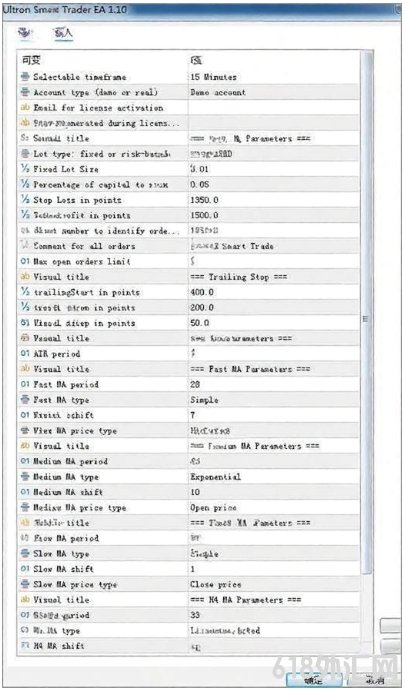
Task: Click the enum icon beside Slow MA price type
Action: [25, 584]
